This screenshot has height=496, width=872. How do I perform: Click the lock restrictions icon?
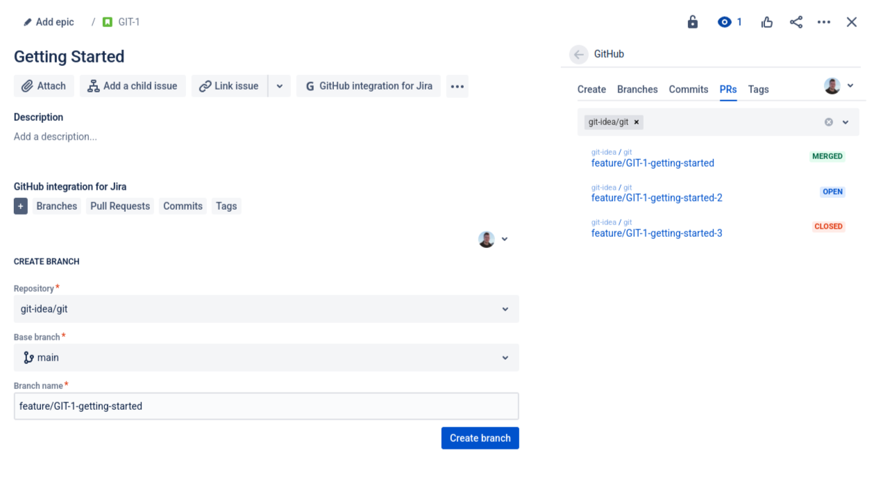[692, 22]
